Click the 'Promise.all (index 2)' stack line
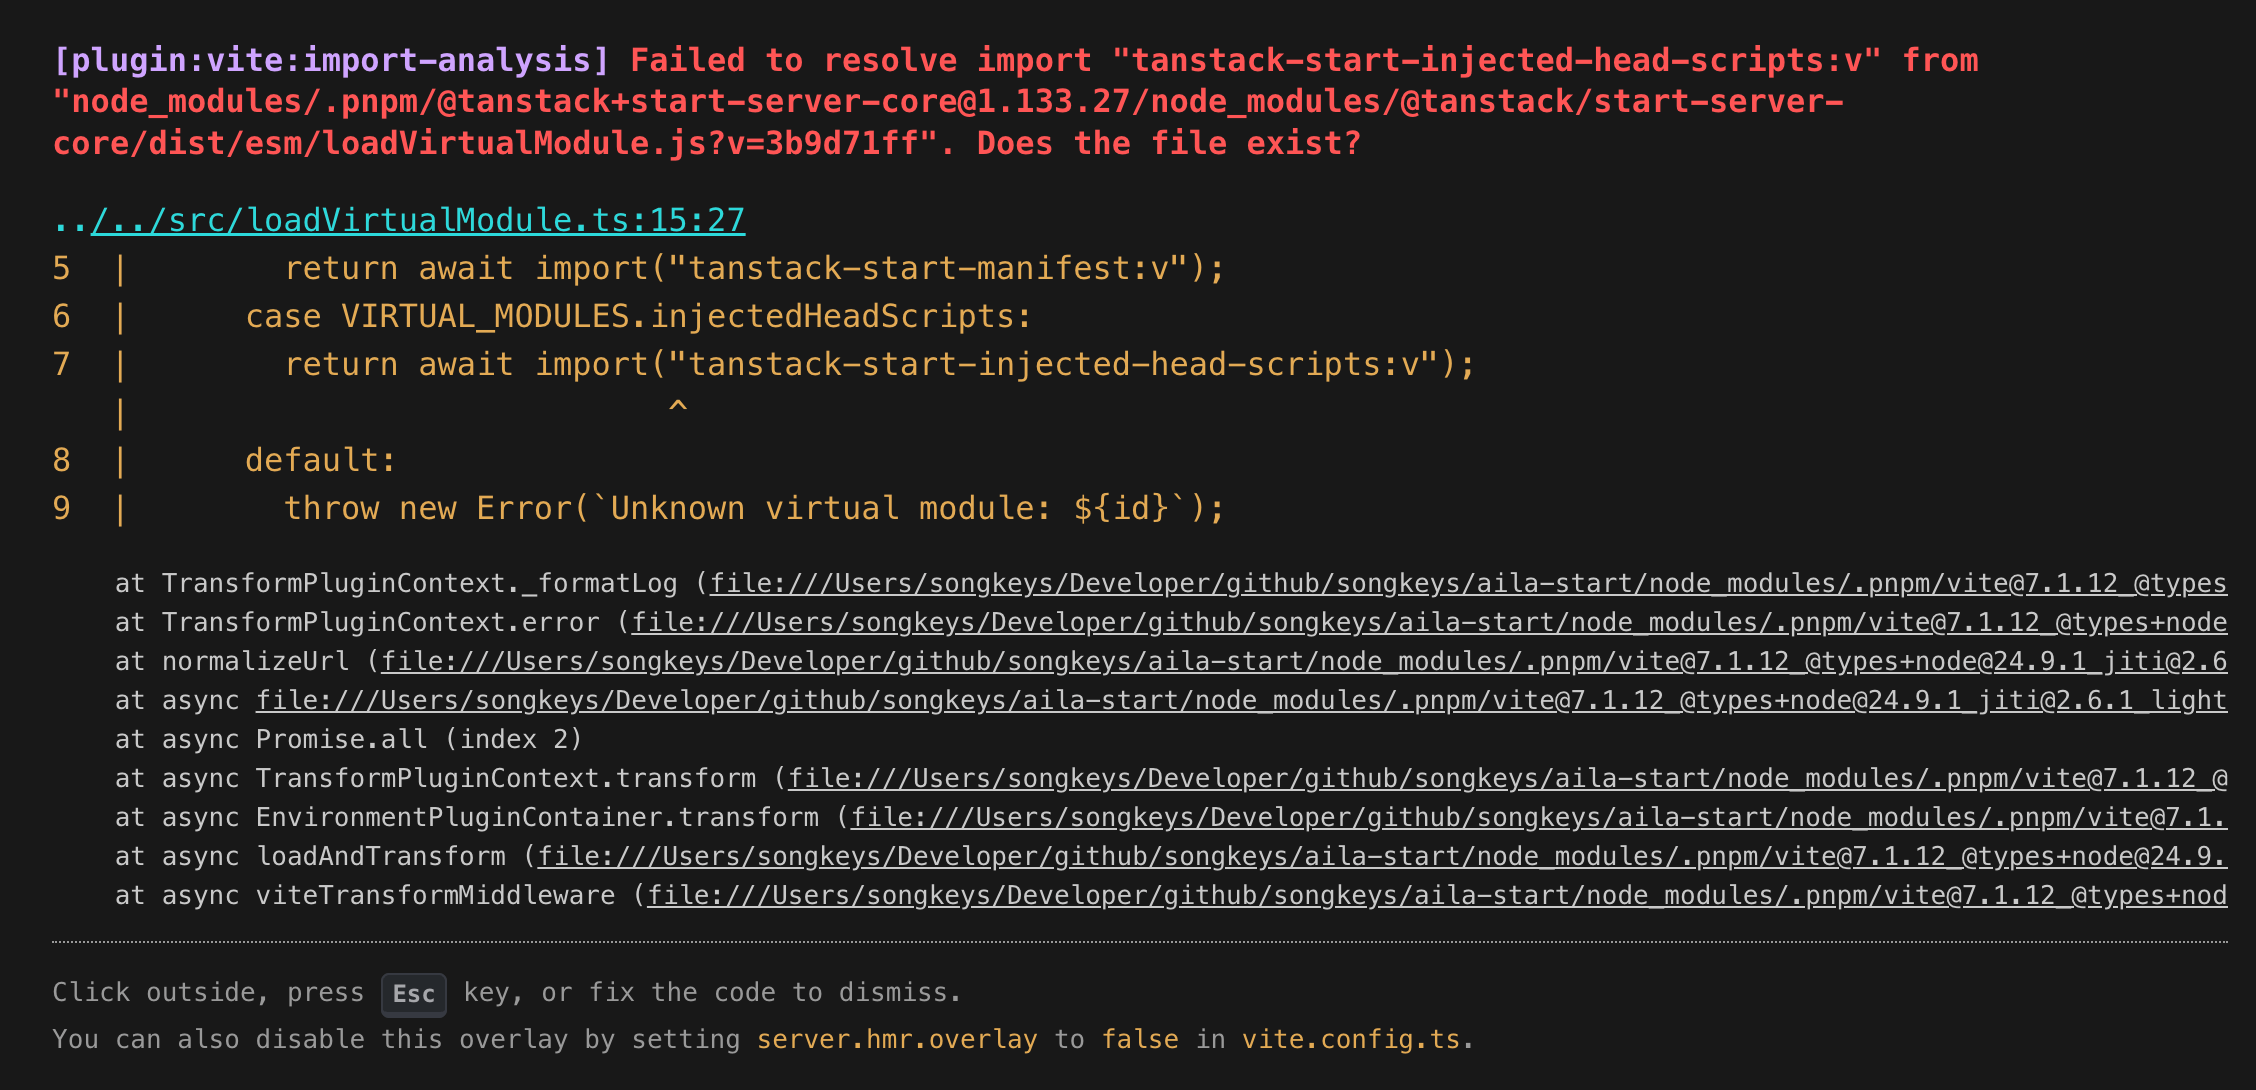 point(418,739)
